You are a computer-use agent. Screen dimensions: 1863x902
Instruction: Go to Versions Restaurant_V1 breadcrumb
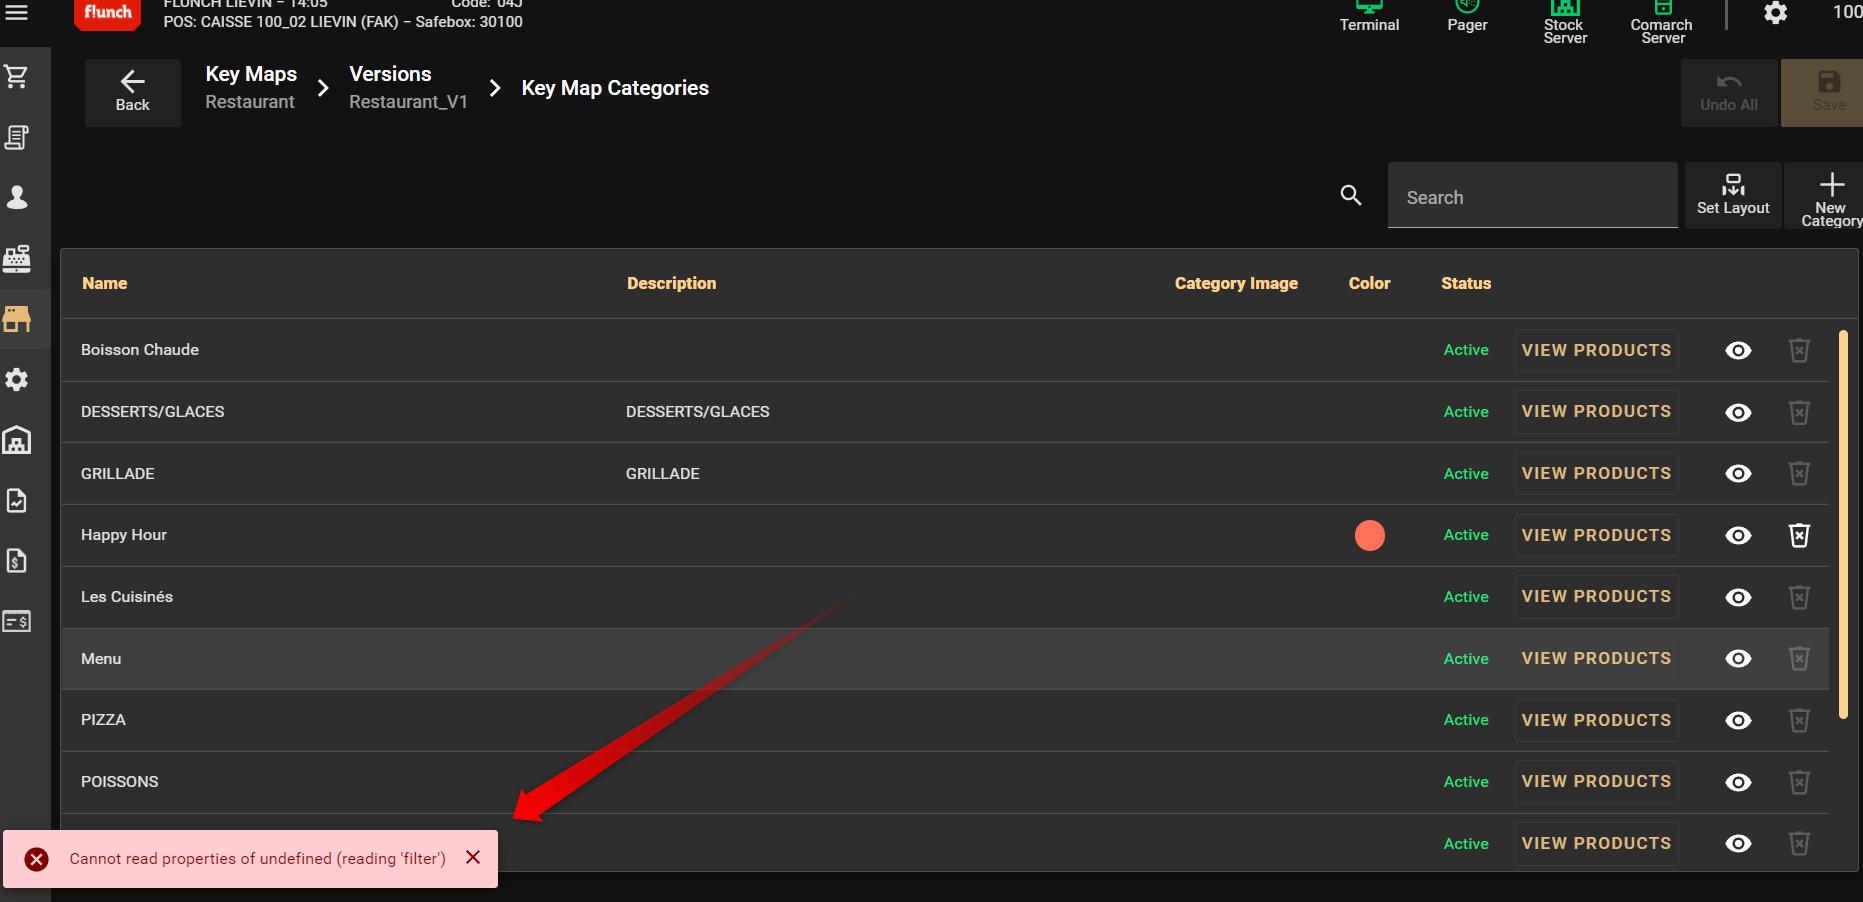click(x=408, y=88)
